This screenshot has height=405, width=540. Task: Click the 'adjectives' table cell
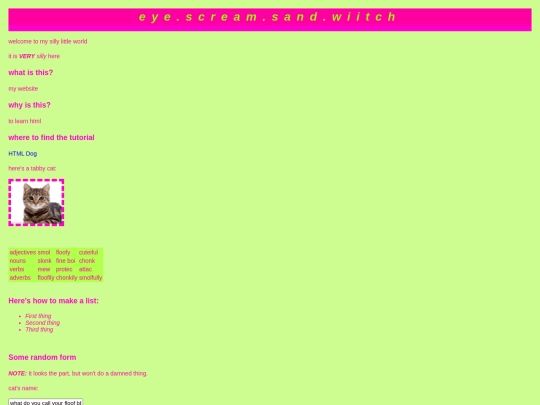point(23,252)
